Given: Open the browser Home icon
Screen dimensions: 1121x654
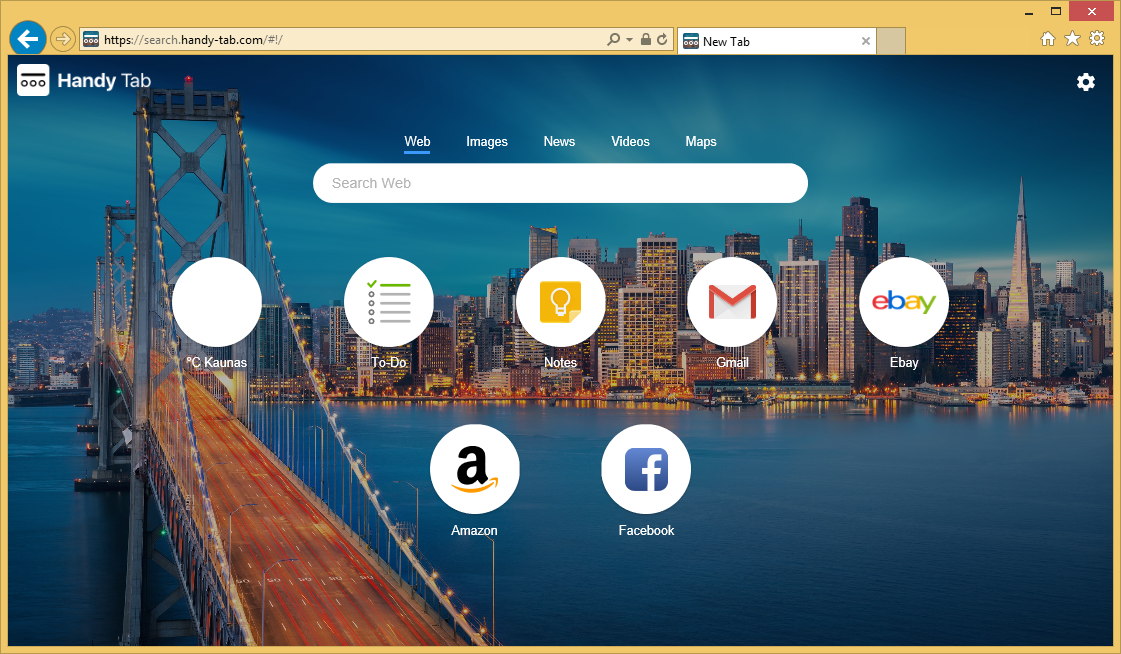Looking at the screenshot, I should 1047,39.
